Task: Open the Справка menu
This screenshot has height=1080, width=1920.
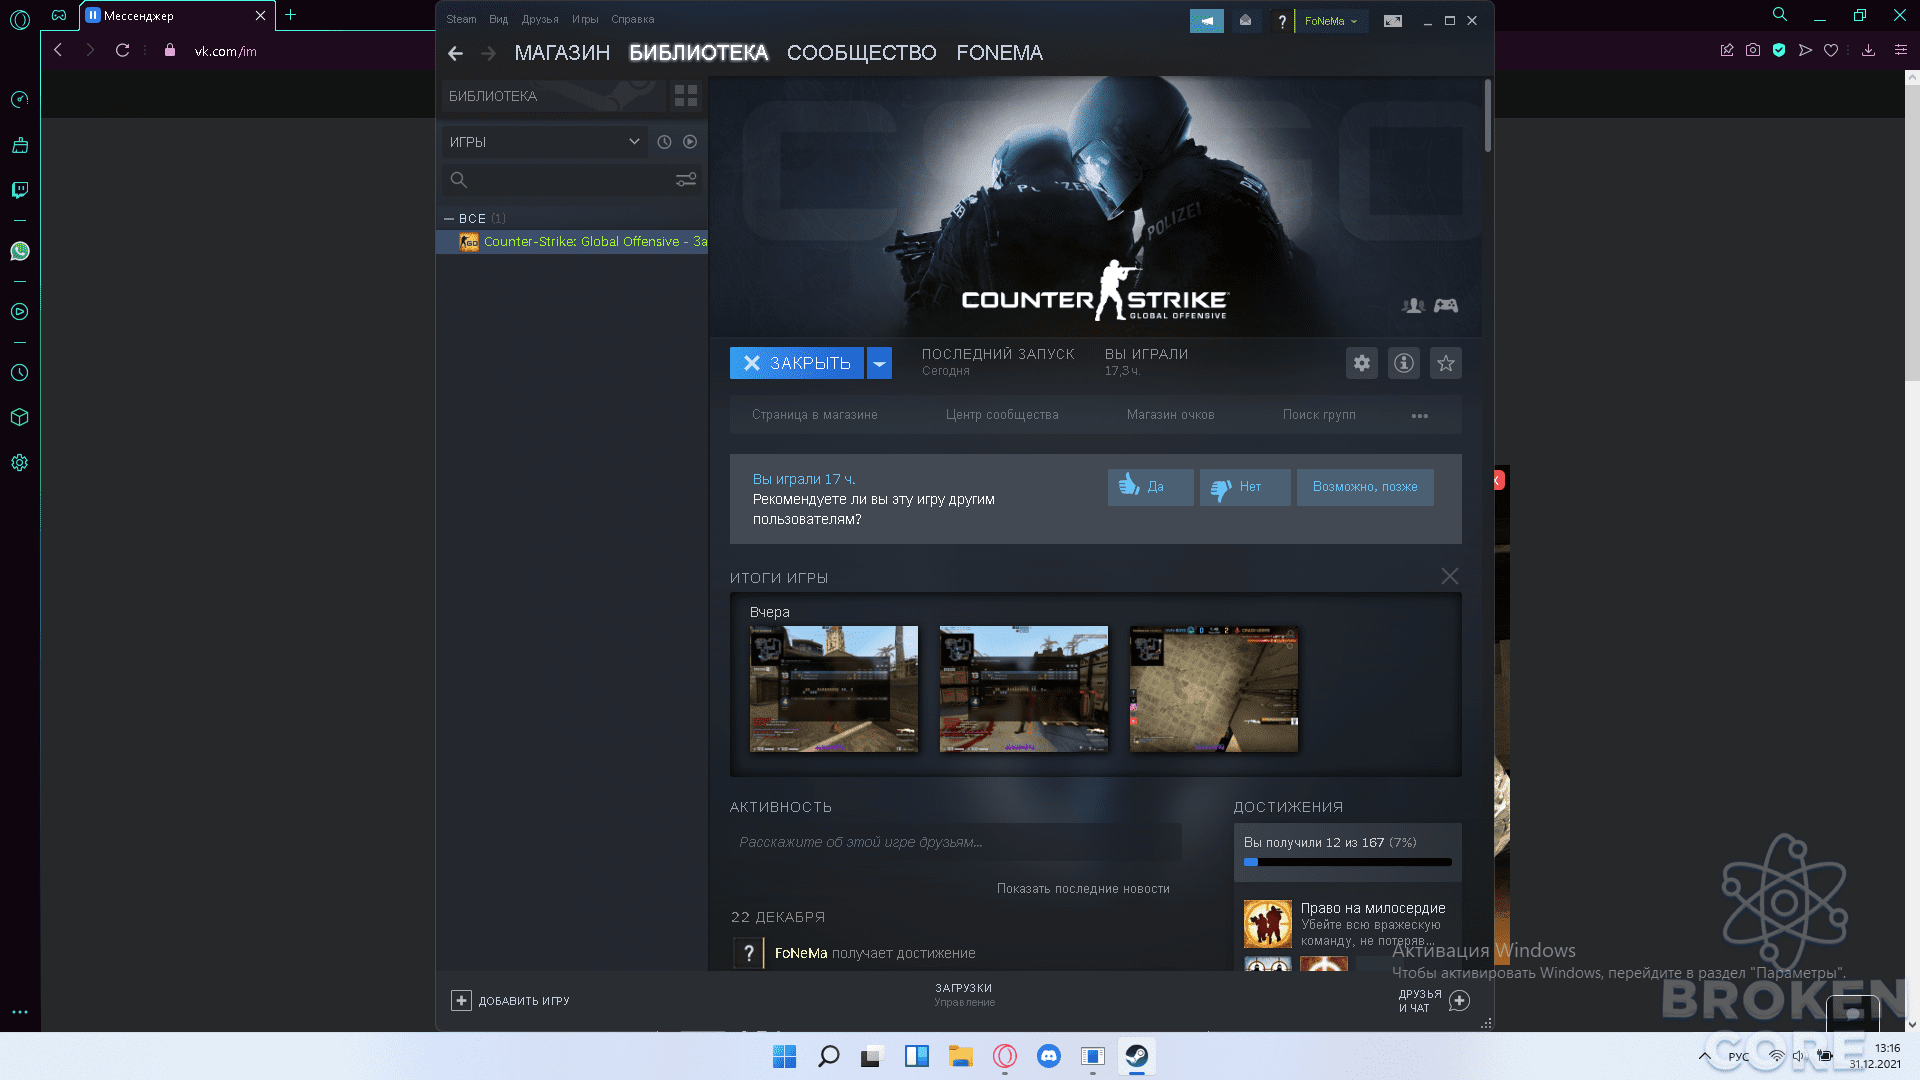Action: point(632,19)
